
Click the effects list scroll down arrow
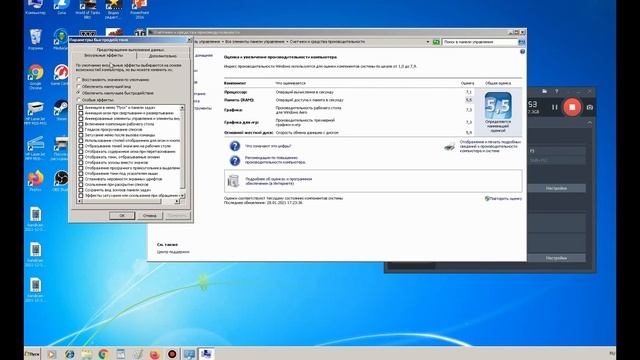pyautogui.click(x=182, y=196)
